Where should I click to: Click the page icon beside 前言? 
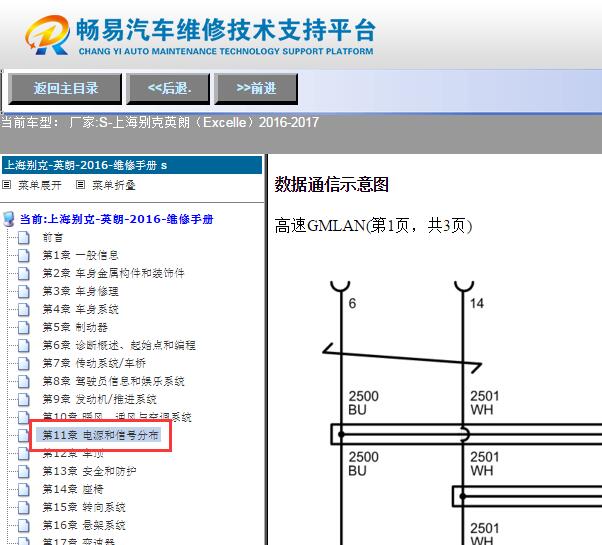click(23, 238)
